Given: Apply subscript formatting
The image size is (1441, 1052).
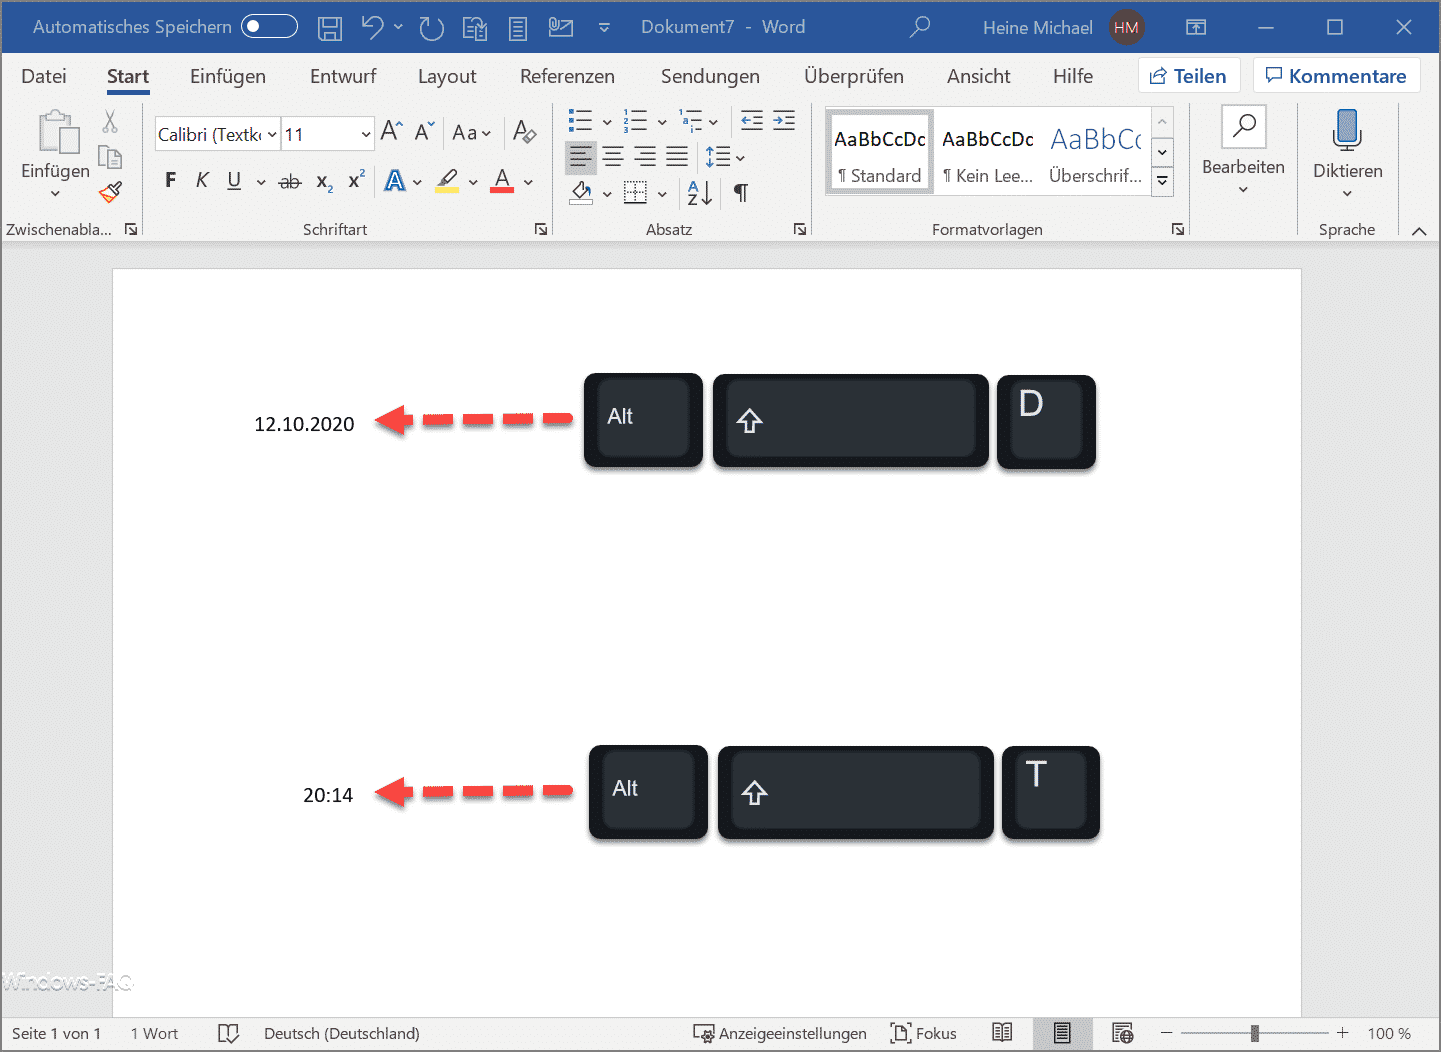Looking at the screenshot, I should point(324,182).
